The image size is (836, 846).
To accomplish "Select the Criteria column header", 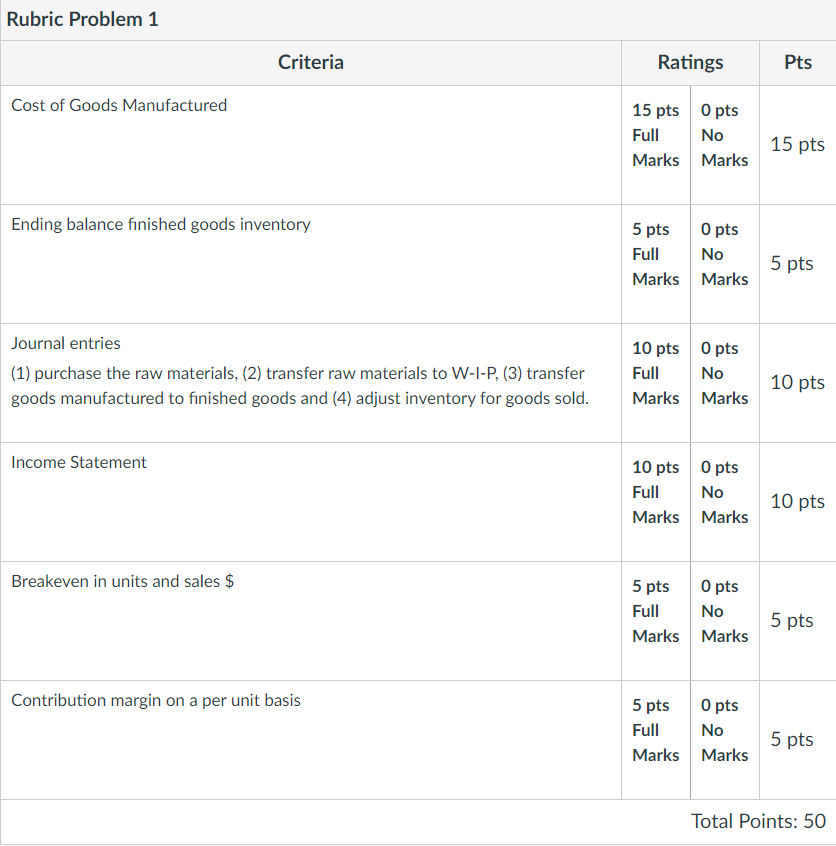I will [311, 62].
